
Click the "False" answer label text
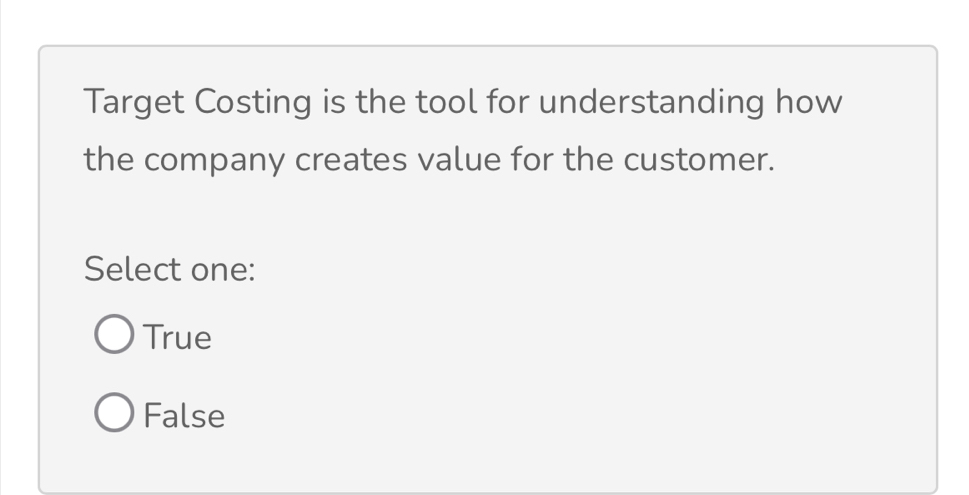tap(184, 415)
